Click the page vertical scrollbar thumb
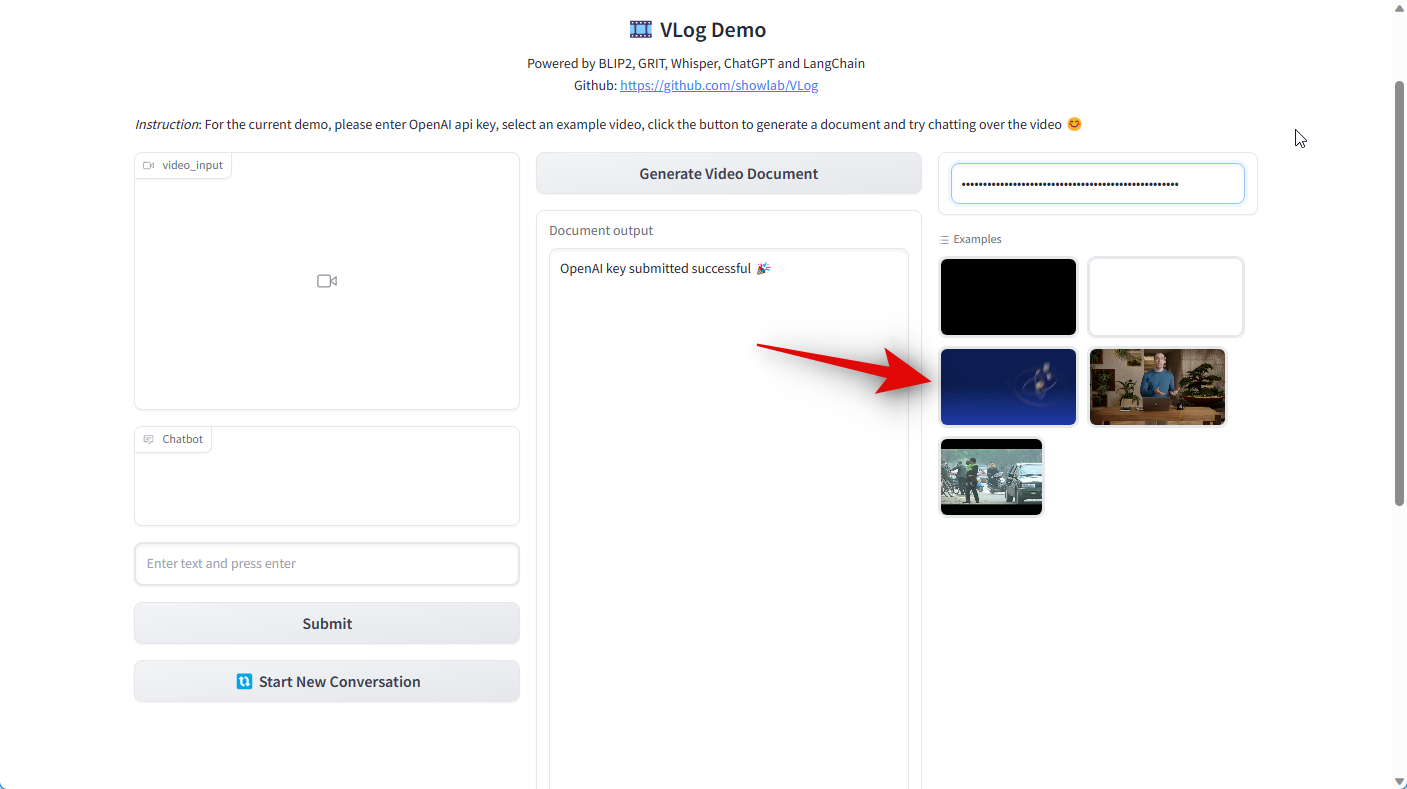 pyautogui.click(x=1399, y=293)
